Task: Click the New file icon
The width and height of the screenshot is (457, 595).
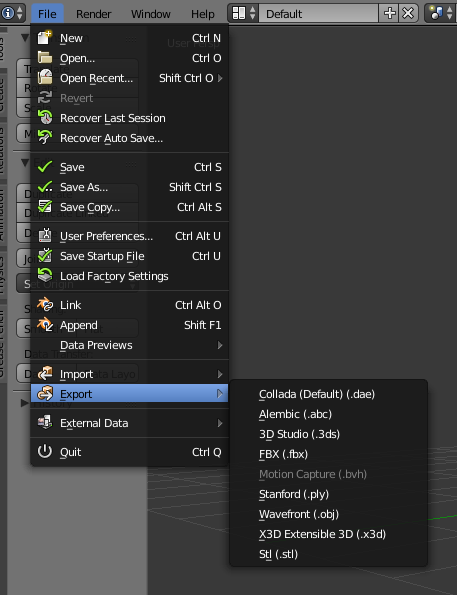Action: tap(45, 38)
